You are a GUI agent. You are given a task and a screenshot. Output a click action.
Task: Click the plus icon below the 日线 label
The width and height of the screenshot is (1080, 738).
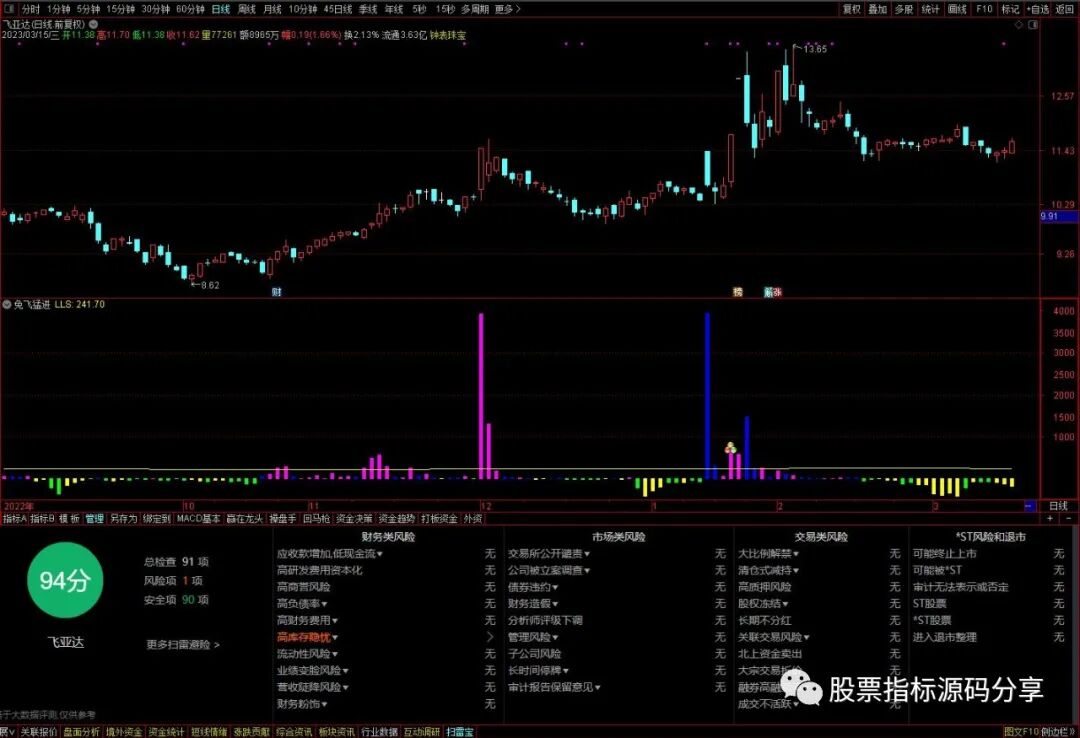point(1050,517)
